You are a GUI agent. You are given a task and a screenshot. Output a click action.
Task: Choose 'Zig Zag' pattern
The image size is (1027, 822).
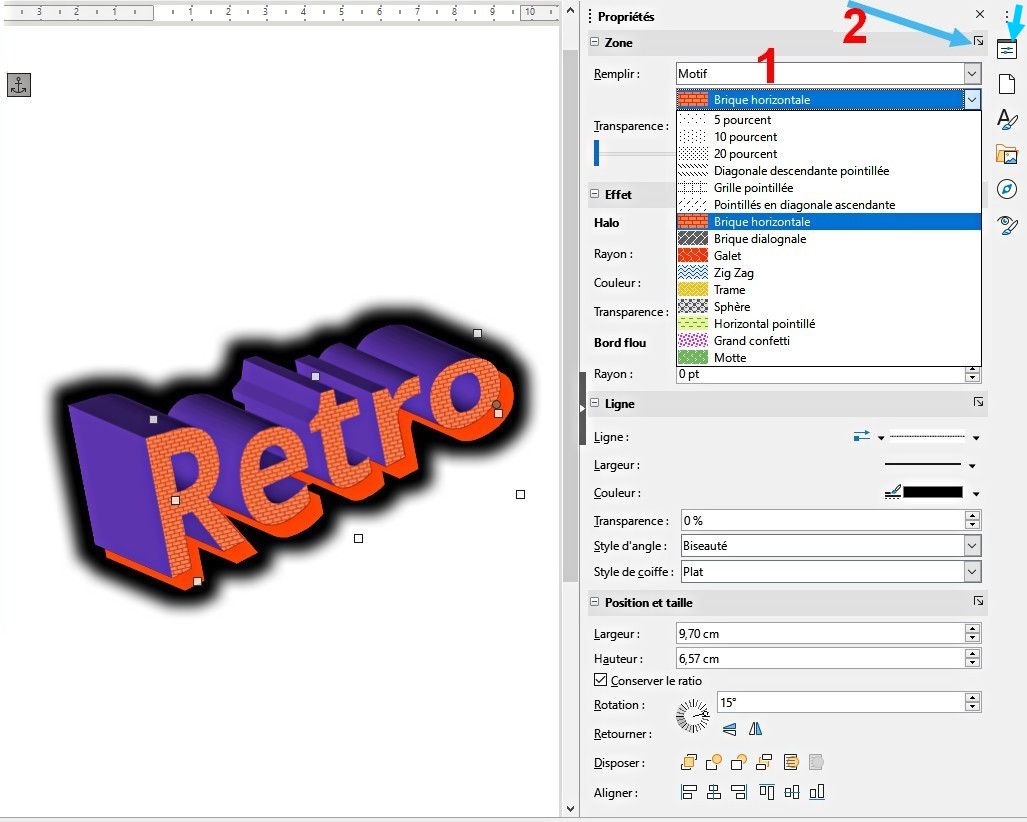[x=829, y=273]
